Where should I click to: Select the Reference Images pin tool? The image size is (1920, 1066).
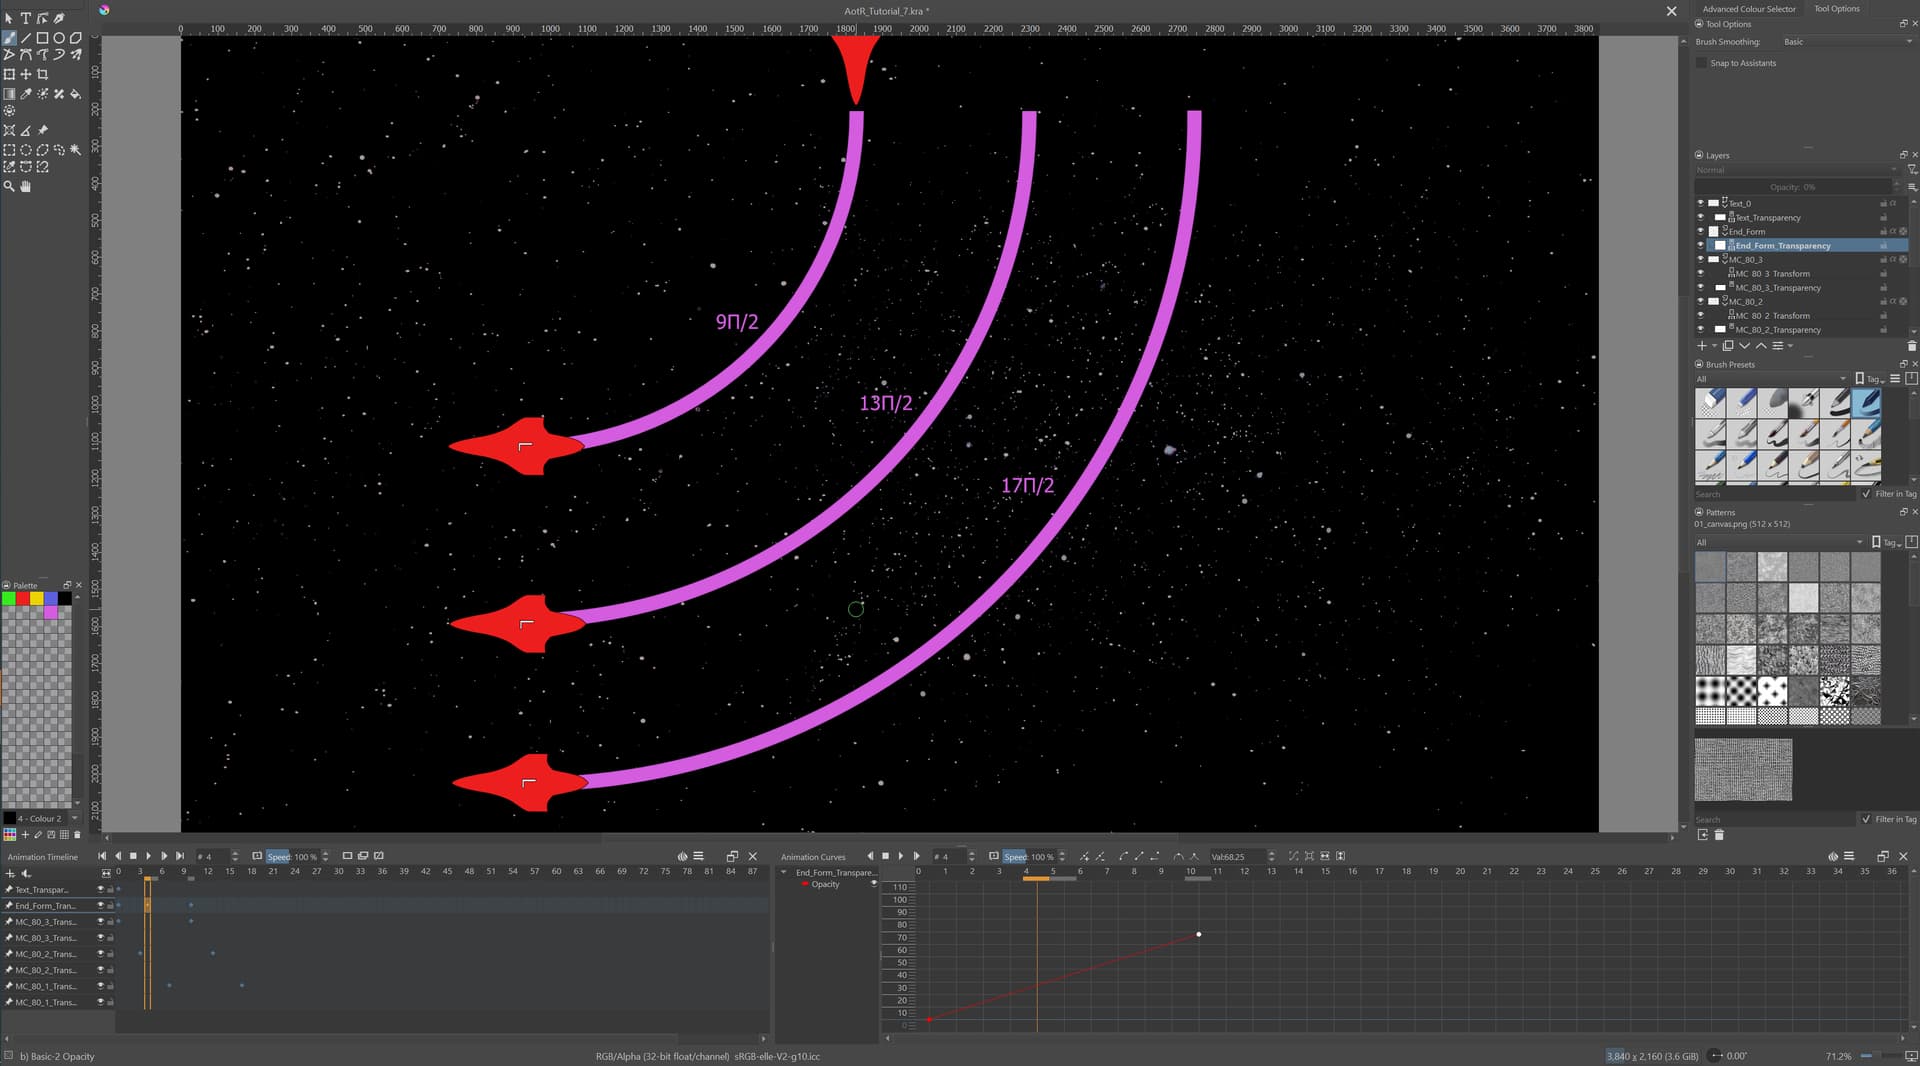pos(42,130)
